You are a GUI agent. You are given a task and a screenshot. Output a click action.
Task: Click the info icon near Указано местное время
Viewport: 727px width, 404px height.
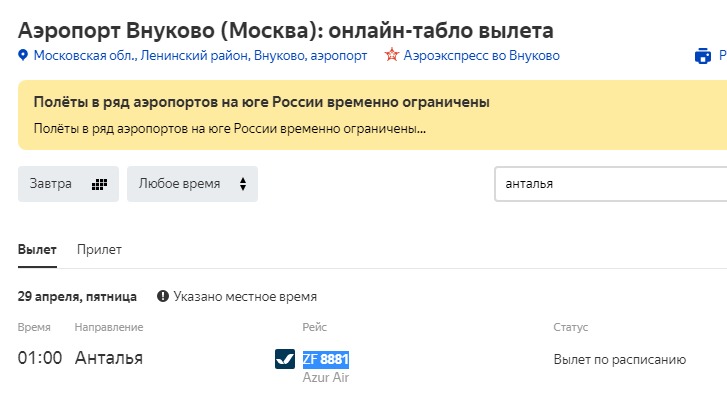[162, 296]
